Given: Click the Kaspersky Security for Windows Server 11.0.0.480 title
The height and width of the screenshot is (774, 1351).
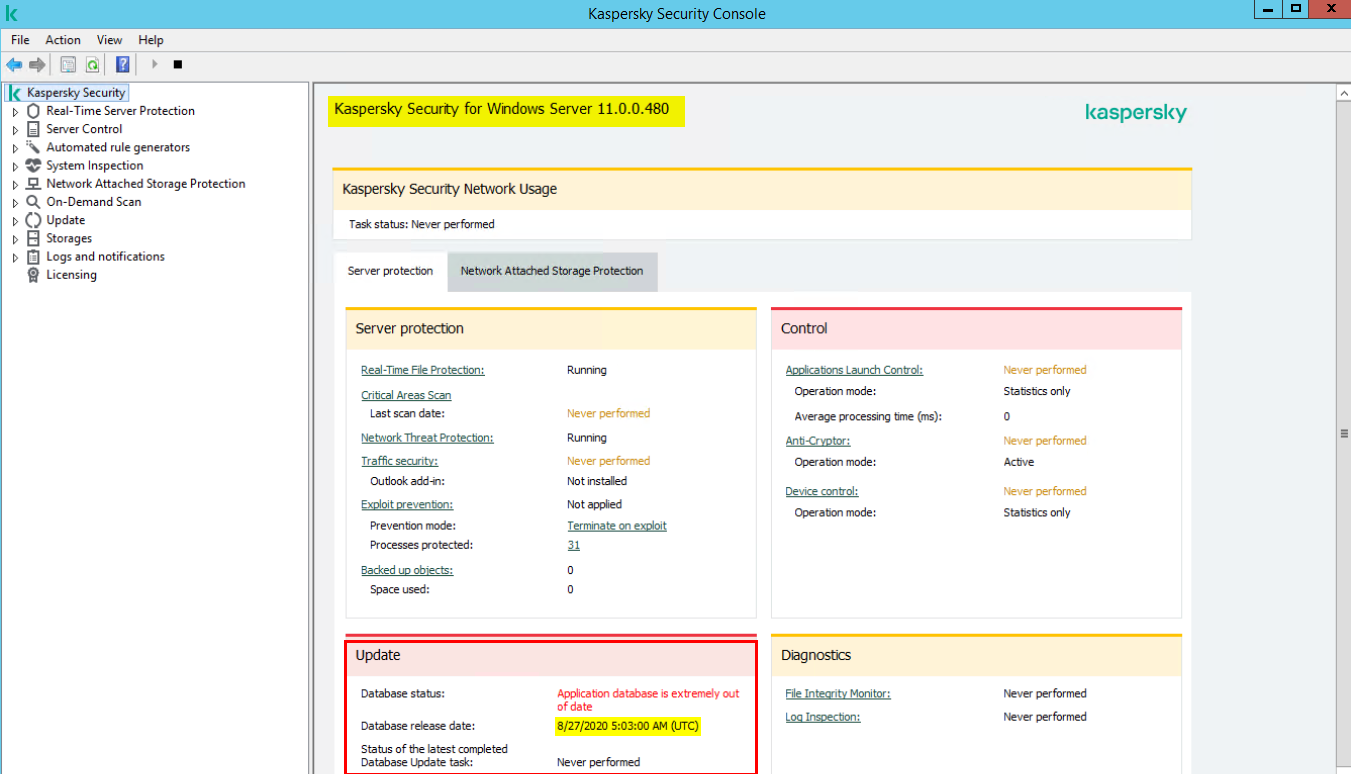Looking at the screenshot, I should coord(502,109).
